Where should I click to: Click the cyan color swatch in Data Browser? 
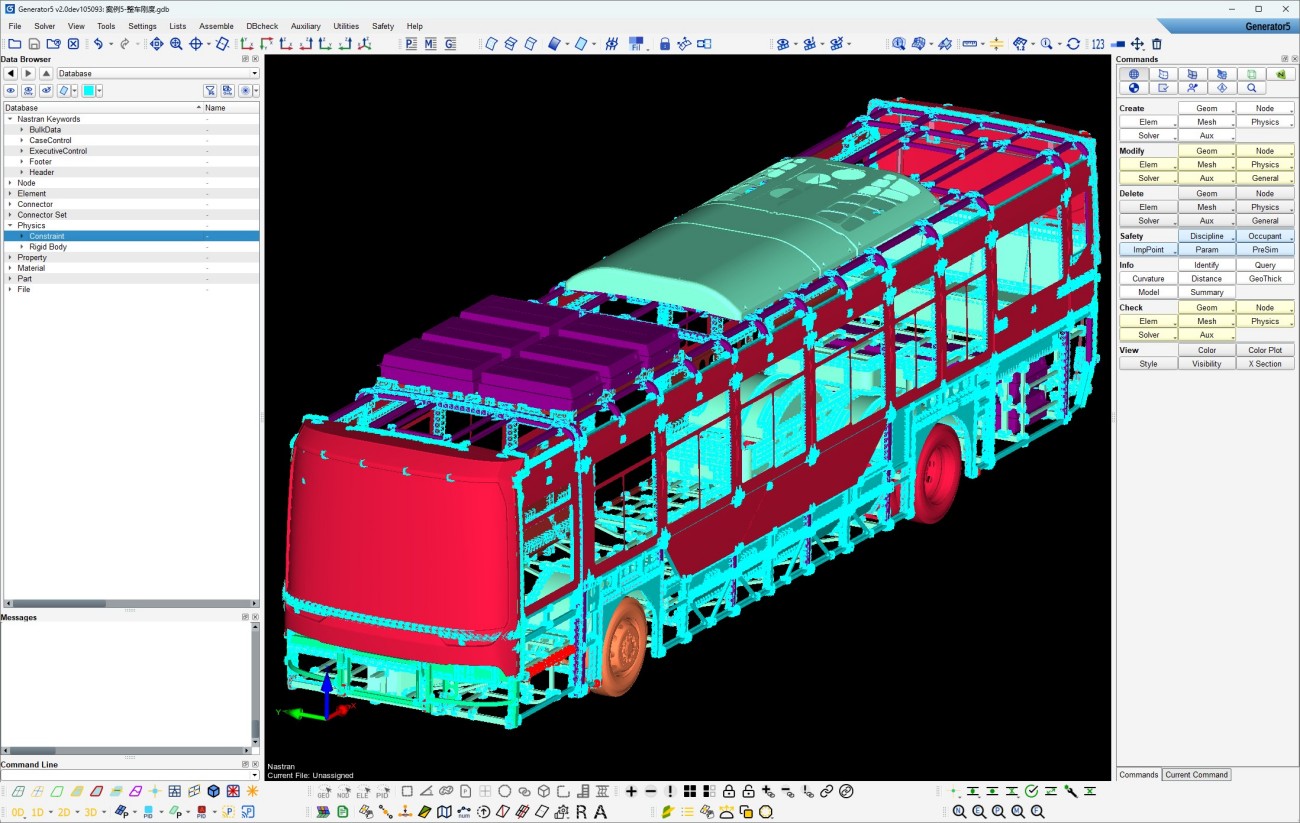[x=88, y=91]
